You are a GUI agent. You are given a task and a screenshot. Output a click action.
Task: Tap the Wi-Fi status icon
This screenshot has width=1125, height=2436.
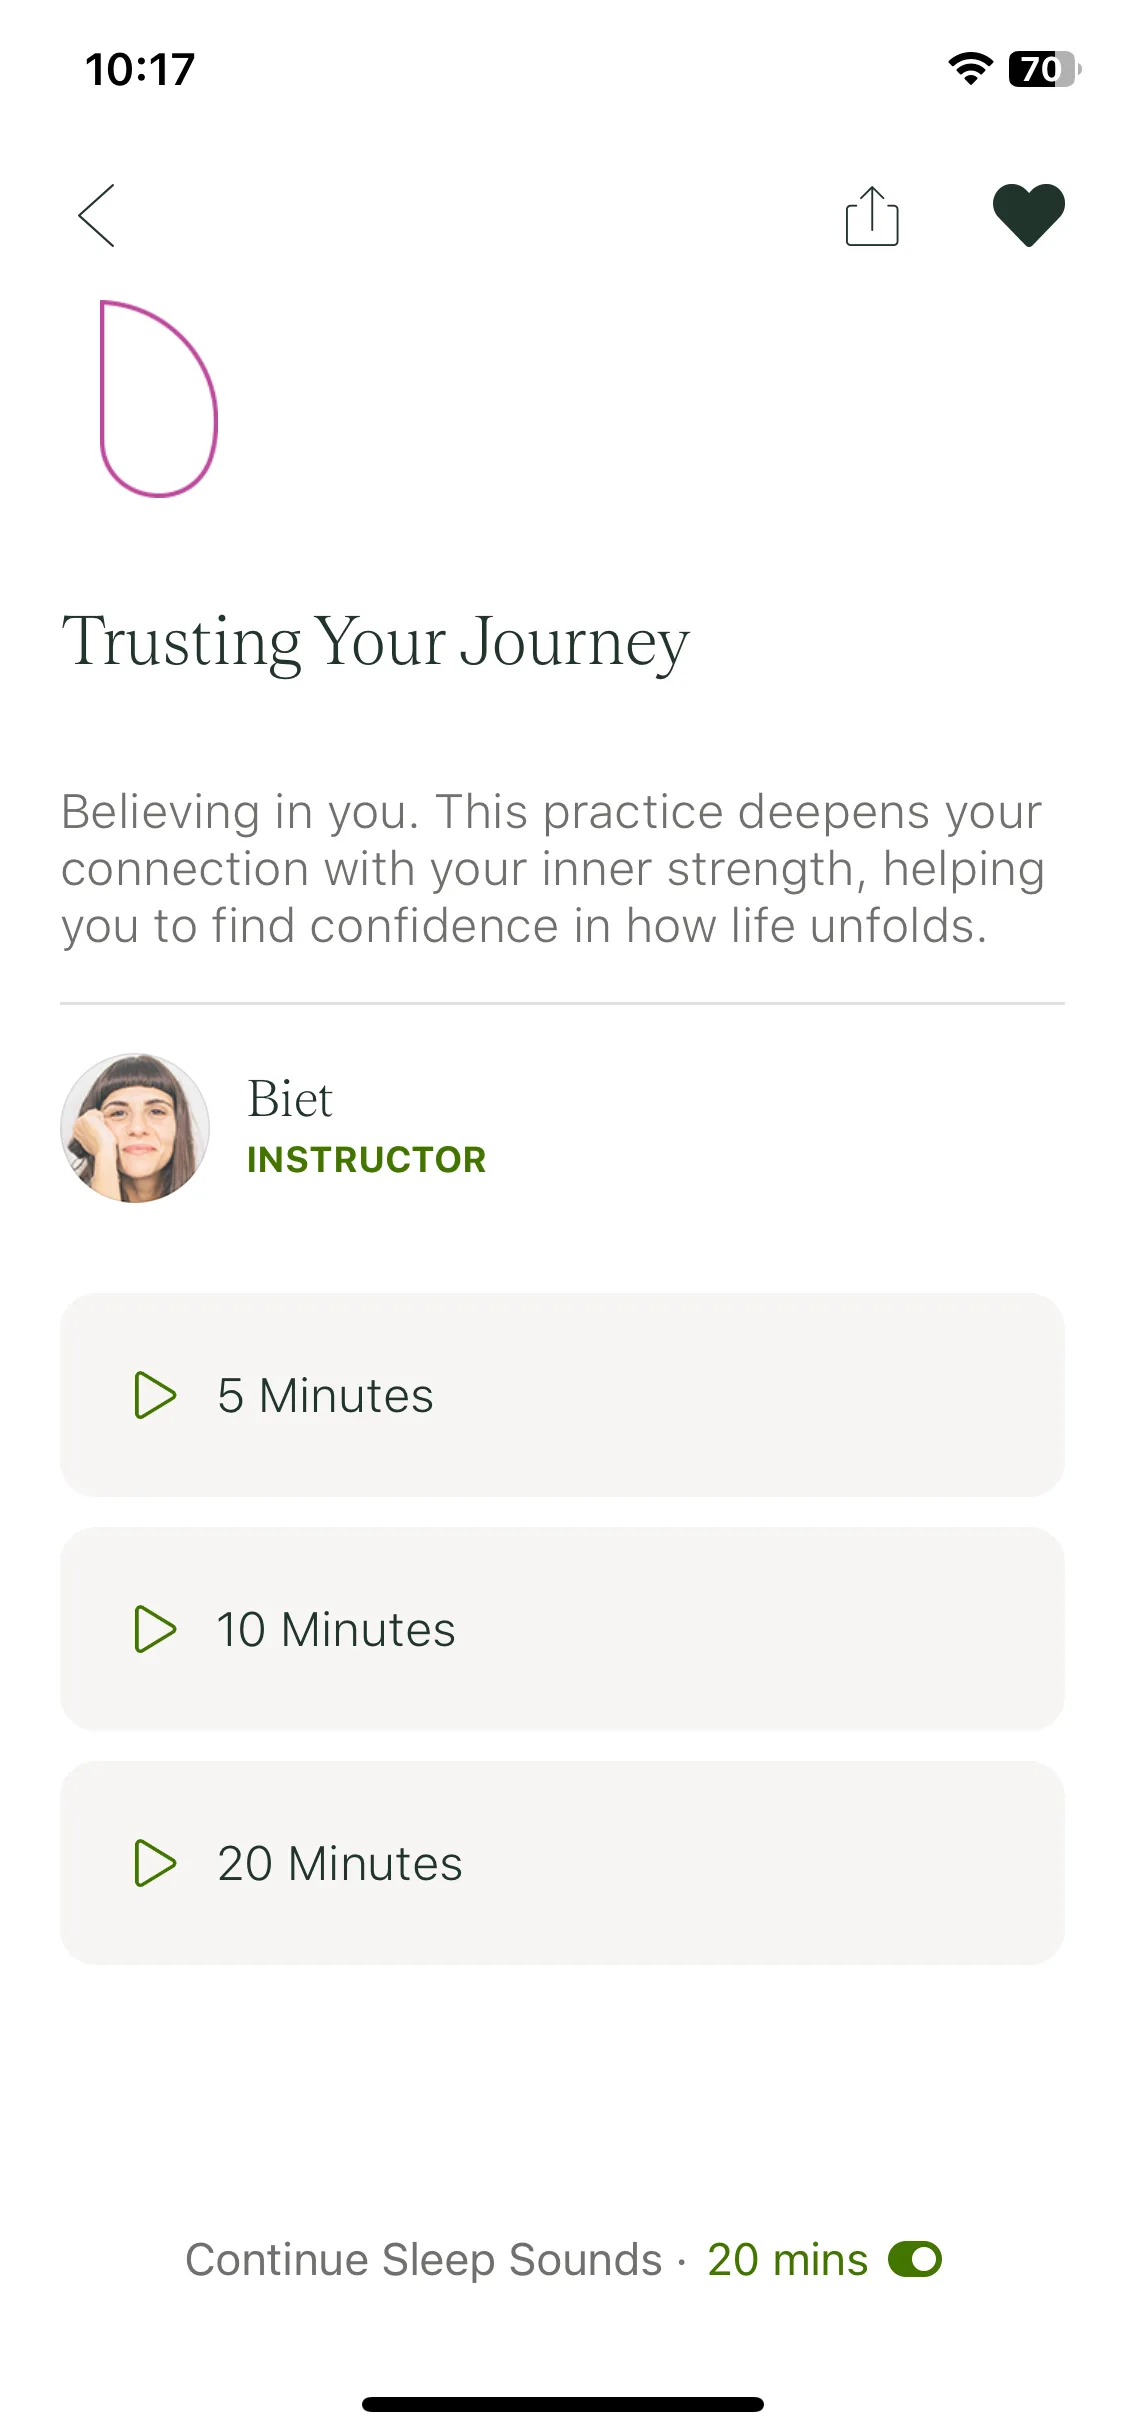click(x=970, y=69)
